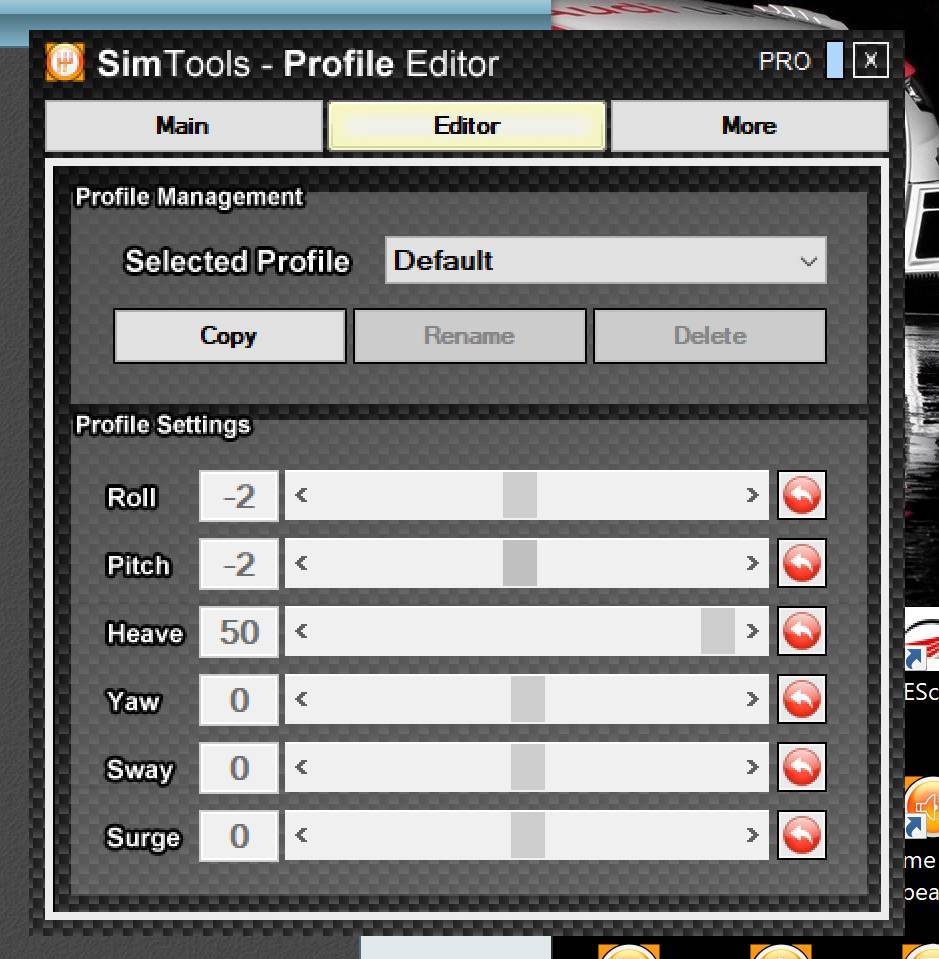Minimize the Profile Editor with the blue bar button
Image resolution: width=939 pixels, height=959 pixels.
(x=834, y=60)
